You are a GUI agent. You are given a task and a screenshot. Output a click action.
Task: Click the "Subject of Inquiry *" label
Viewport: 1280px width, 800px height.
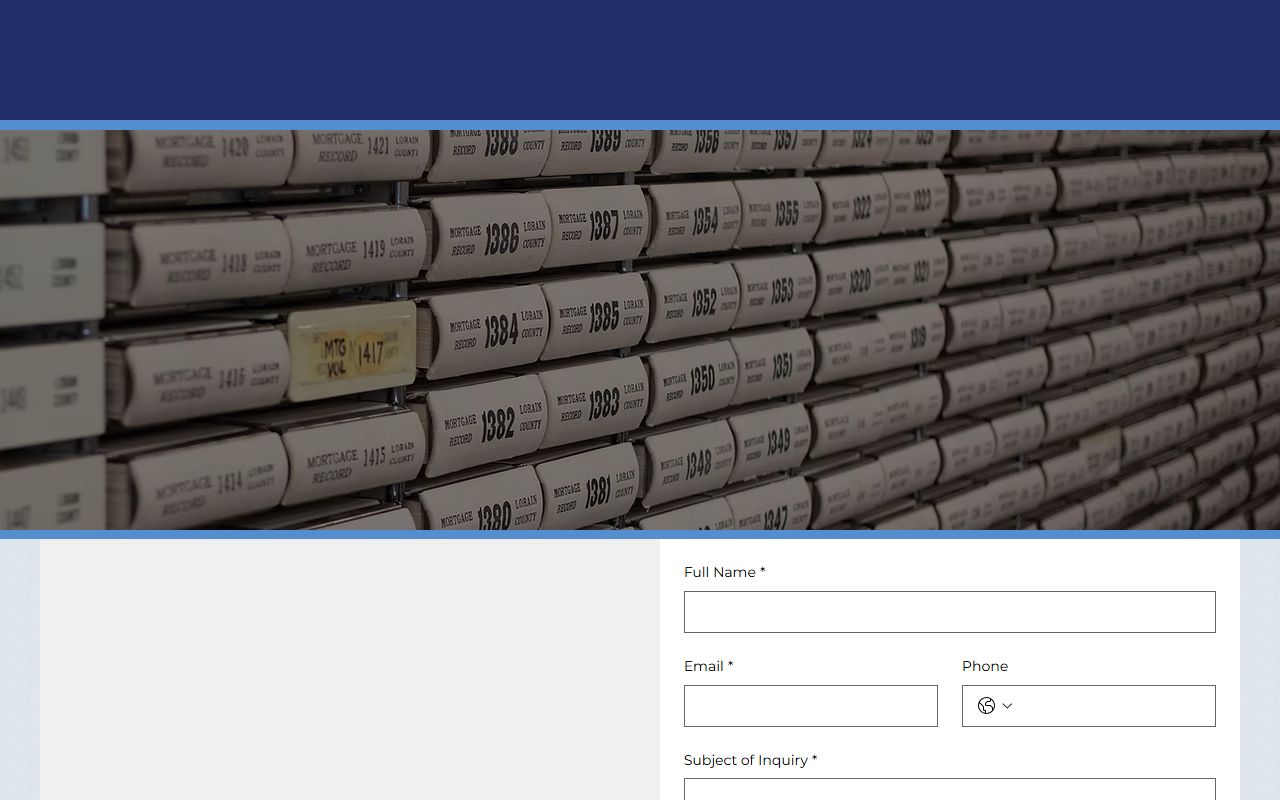click(750, 760)
